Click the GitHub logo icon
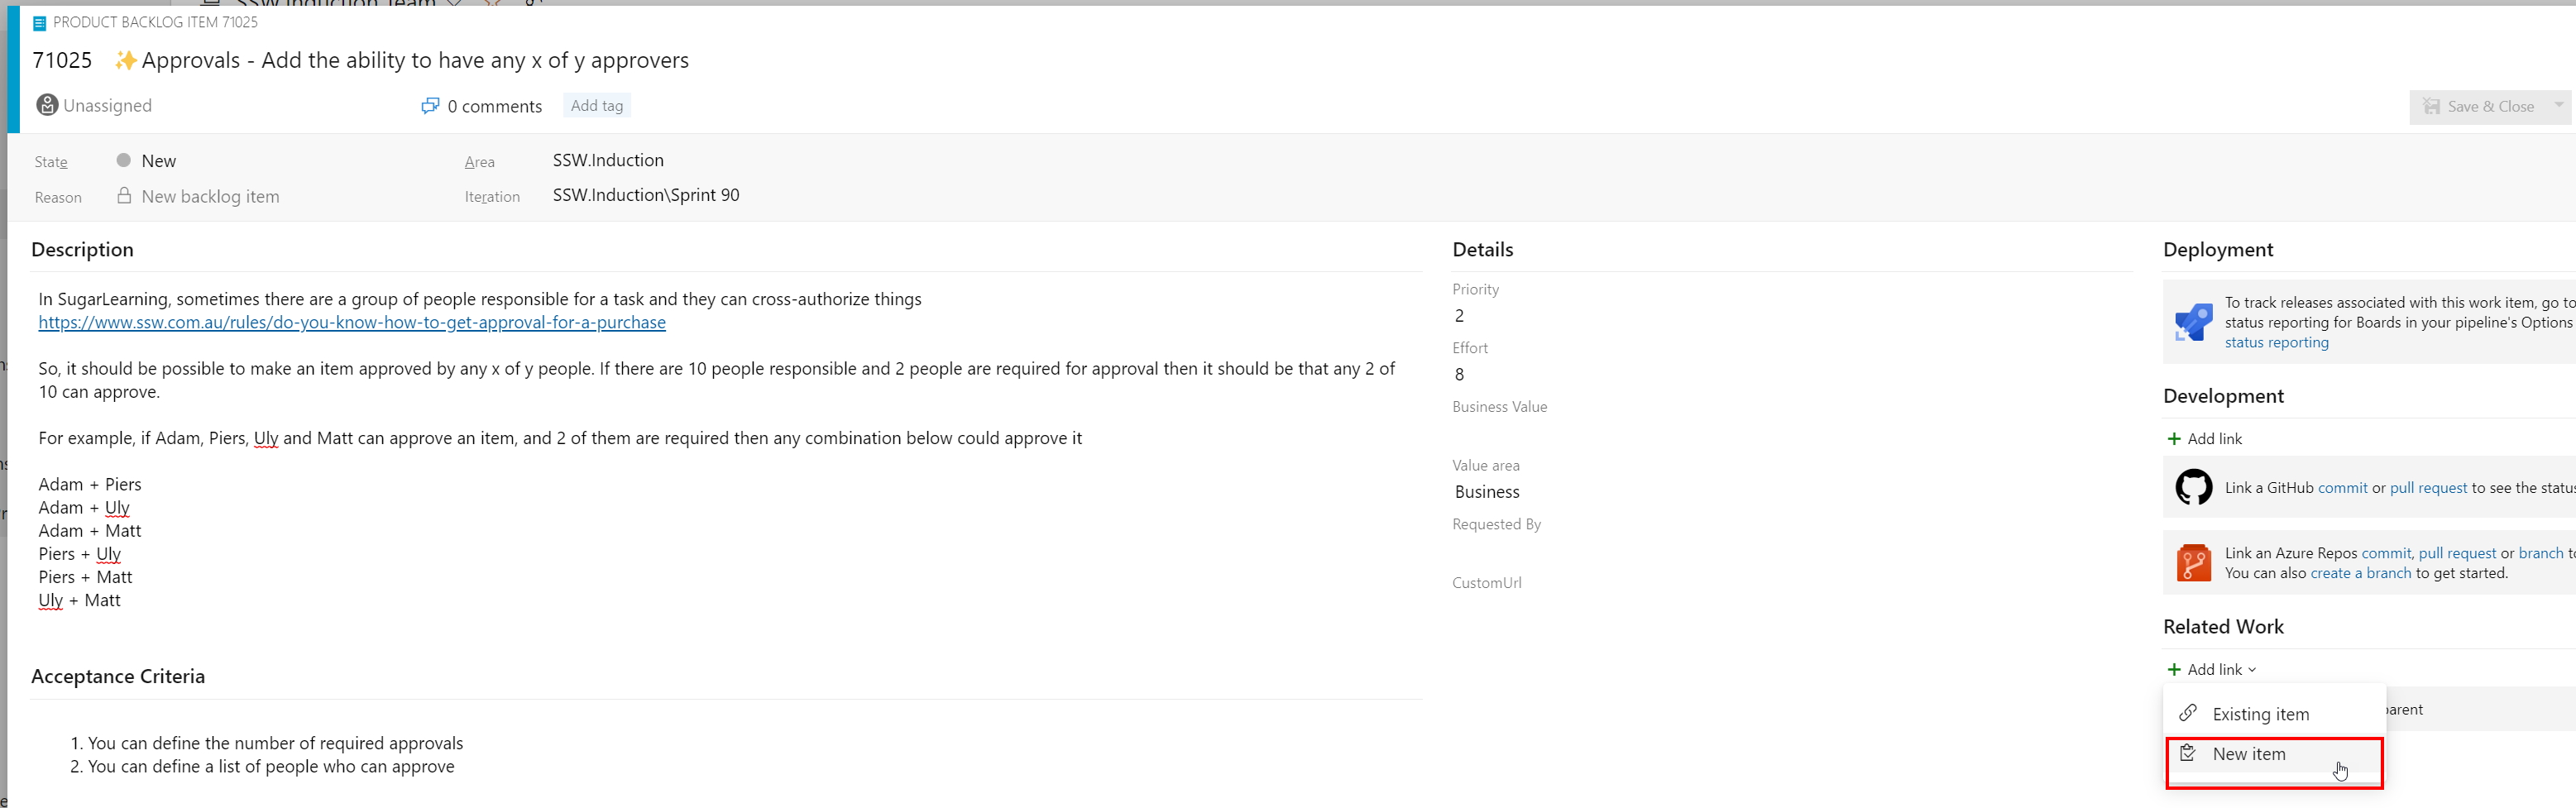Screen dimensions: 2576x808 click(x=2193, y=488)
